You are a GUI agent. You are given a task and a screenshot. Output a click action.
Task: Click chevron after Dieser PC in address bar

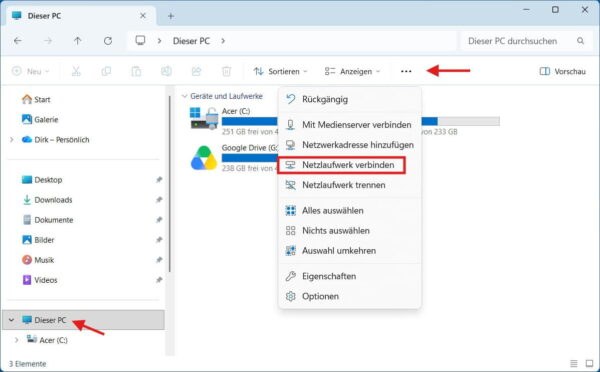(223, 41)
